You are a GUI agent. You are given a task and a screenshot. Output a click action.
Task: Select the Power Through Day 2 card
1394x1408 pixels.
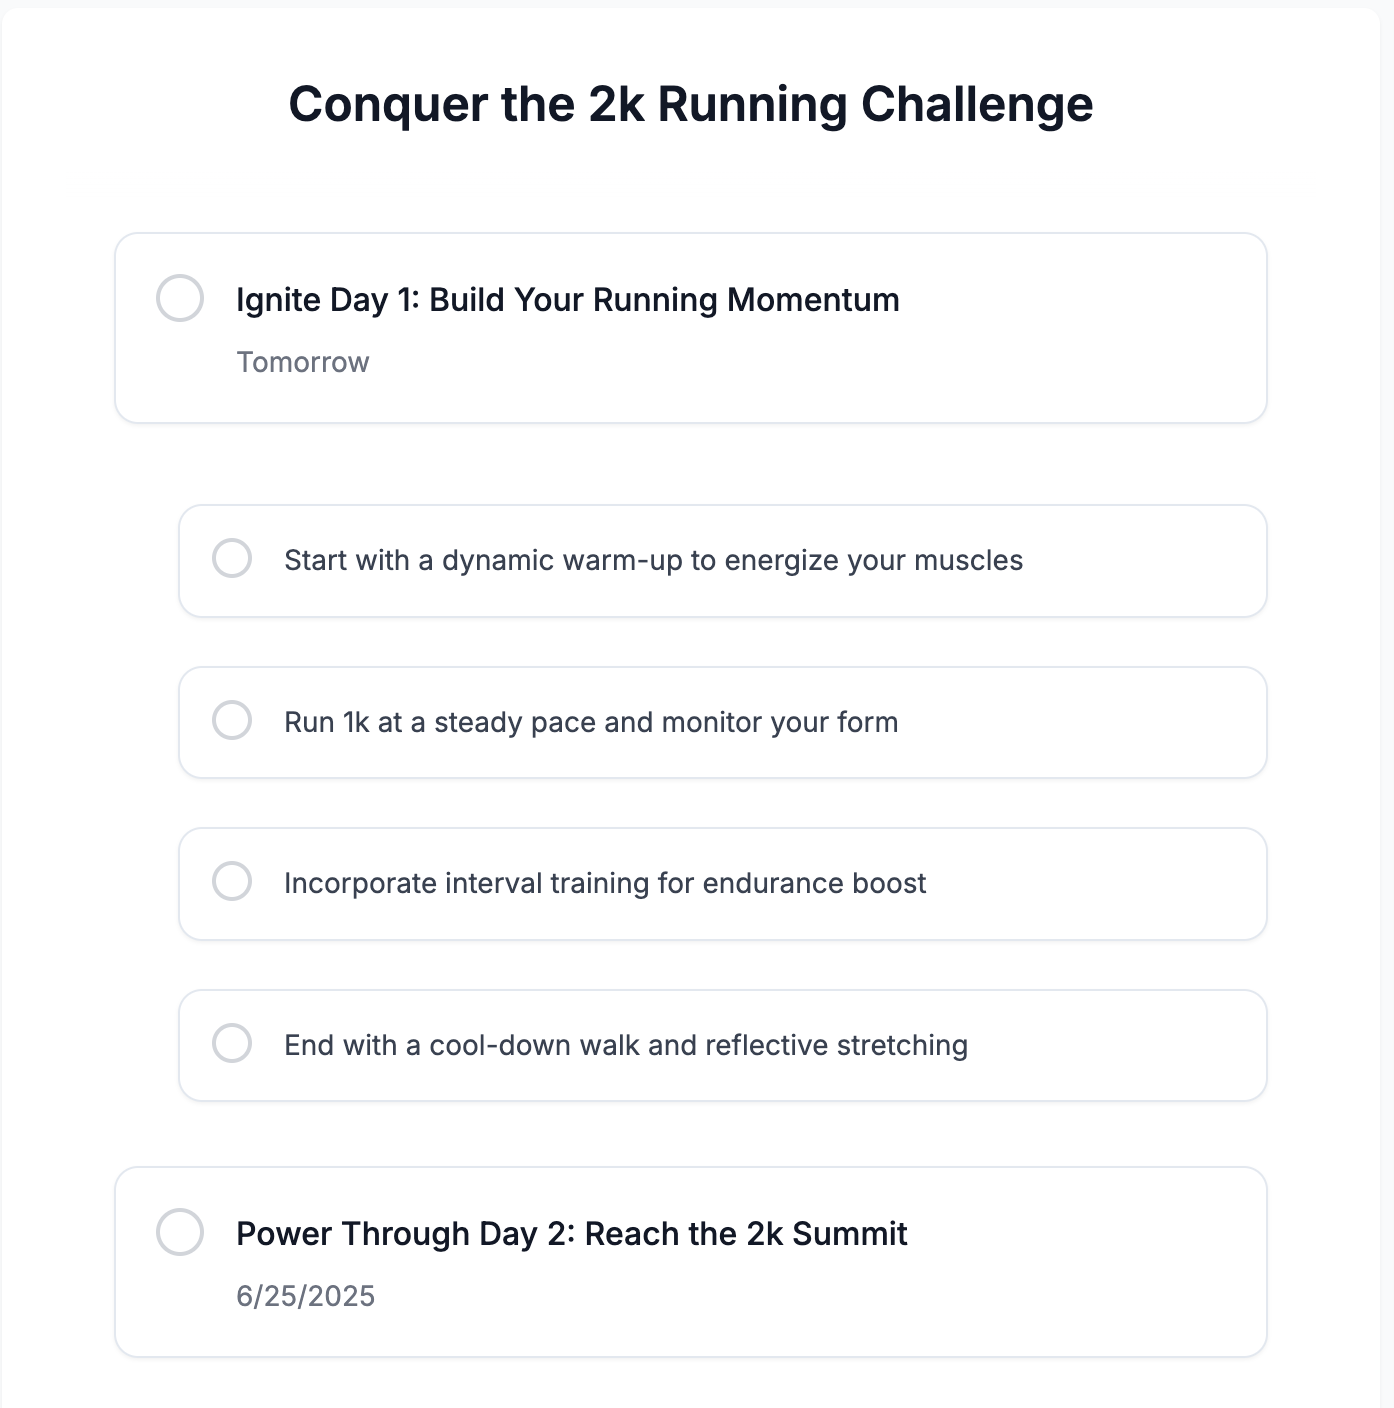point(691,1262)
